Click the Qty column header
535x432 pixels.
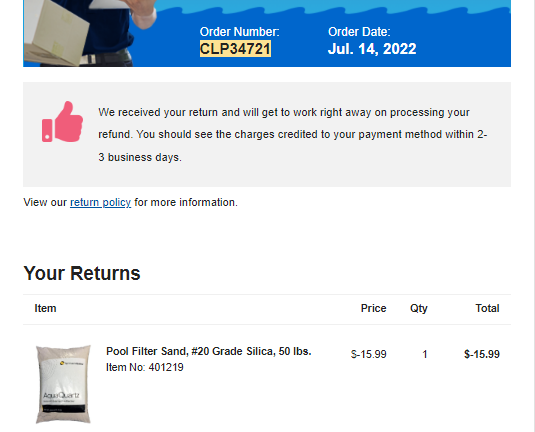click(x=419, y=308)
